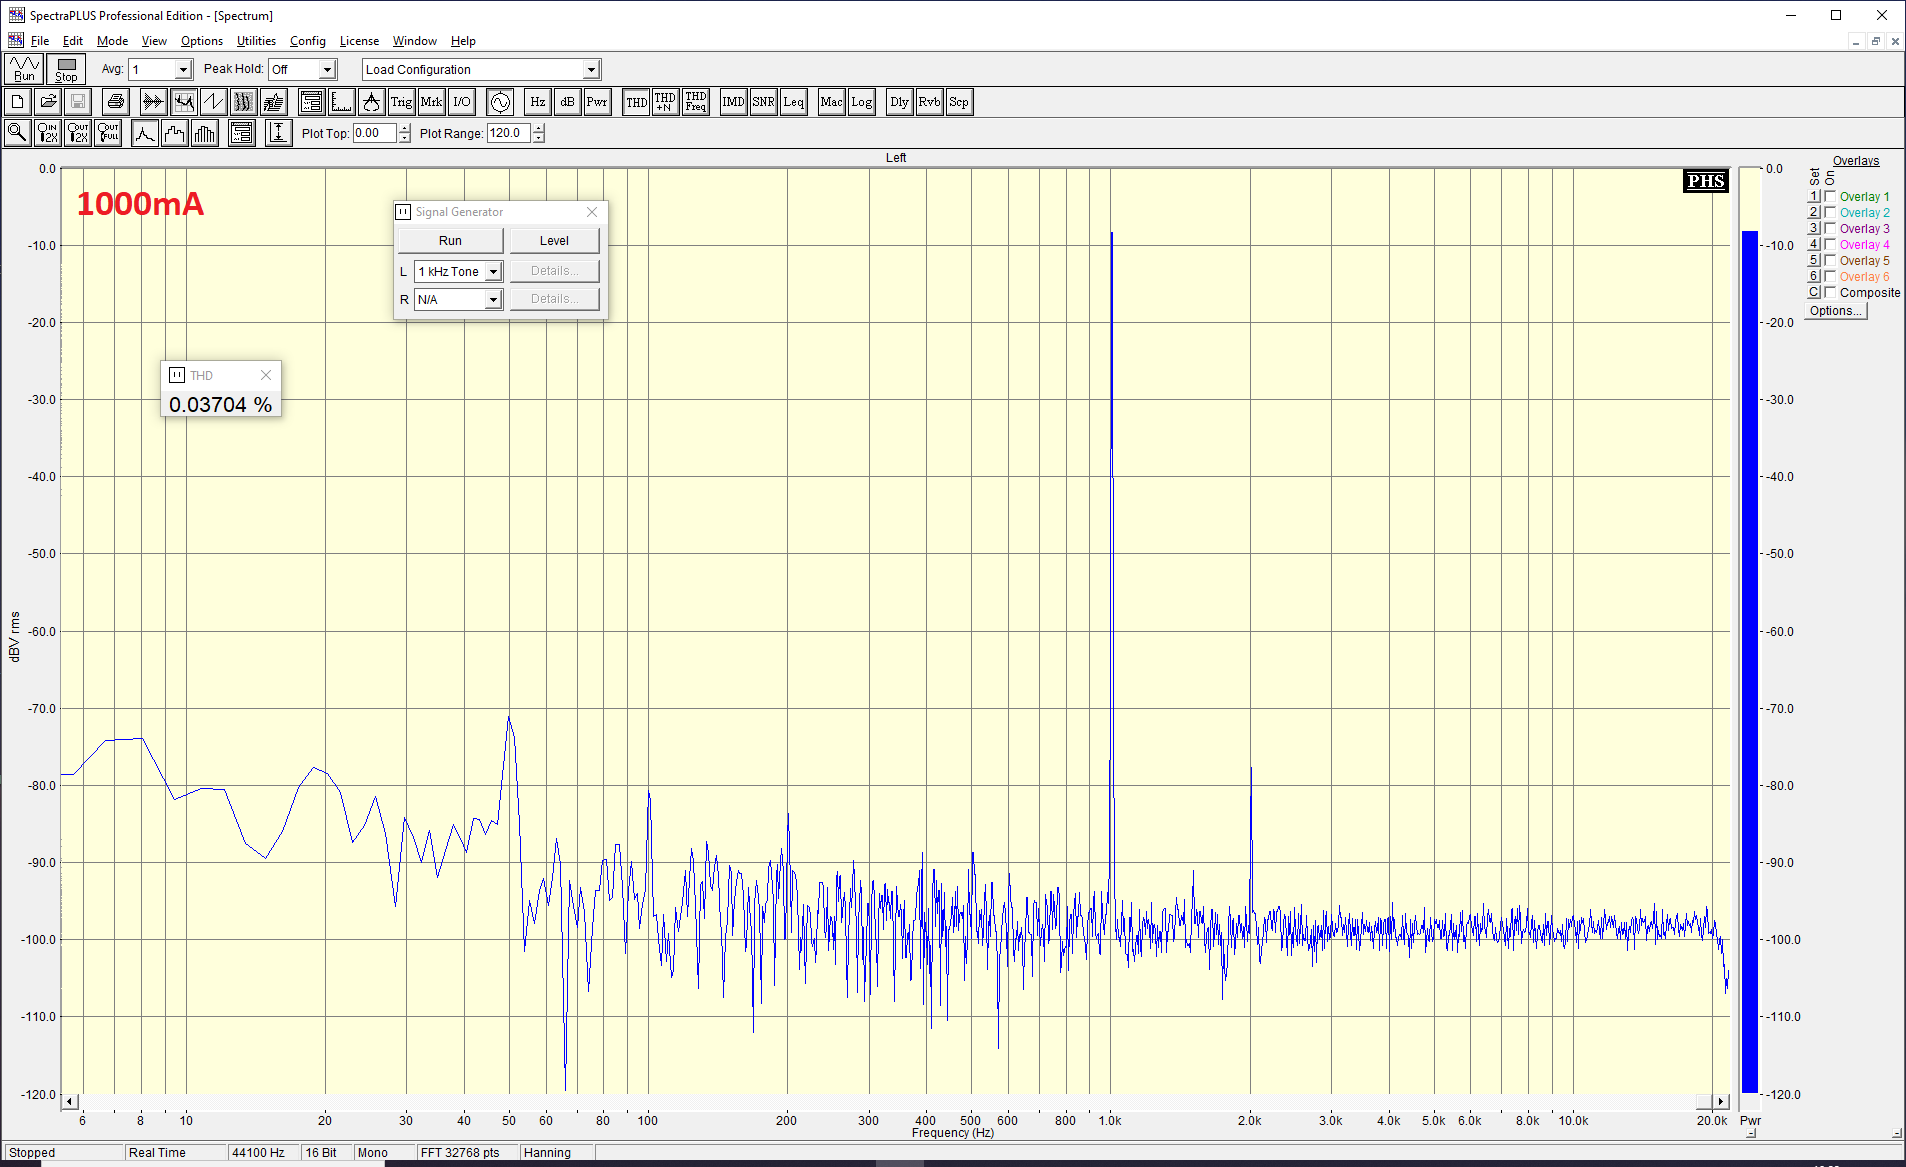
Task: Click the I/O toolbar icon
Action: (462, 102)
